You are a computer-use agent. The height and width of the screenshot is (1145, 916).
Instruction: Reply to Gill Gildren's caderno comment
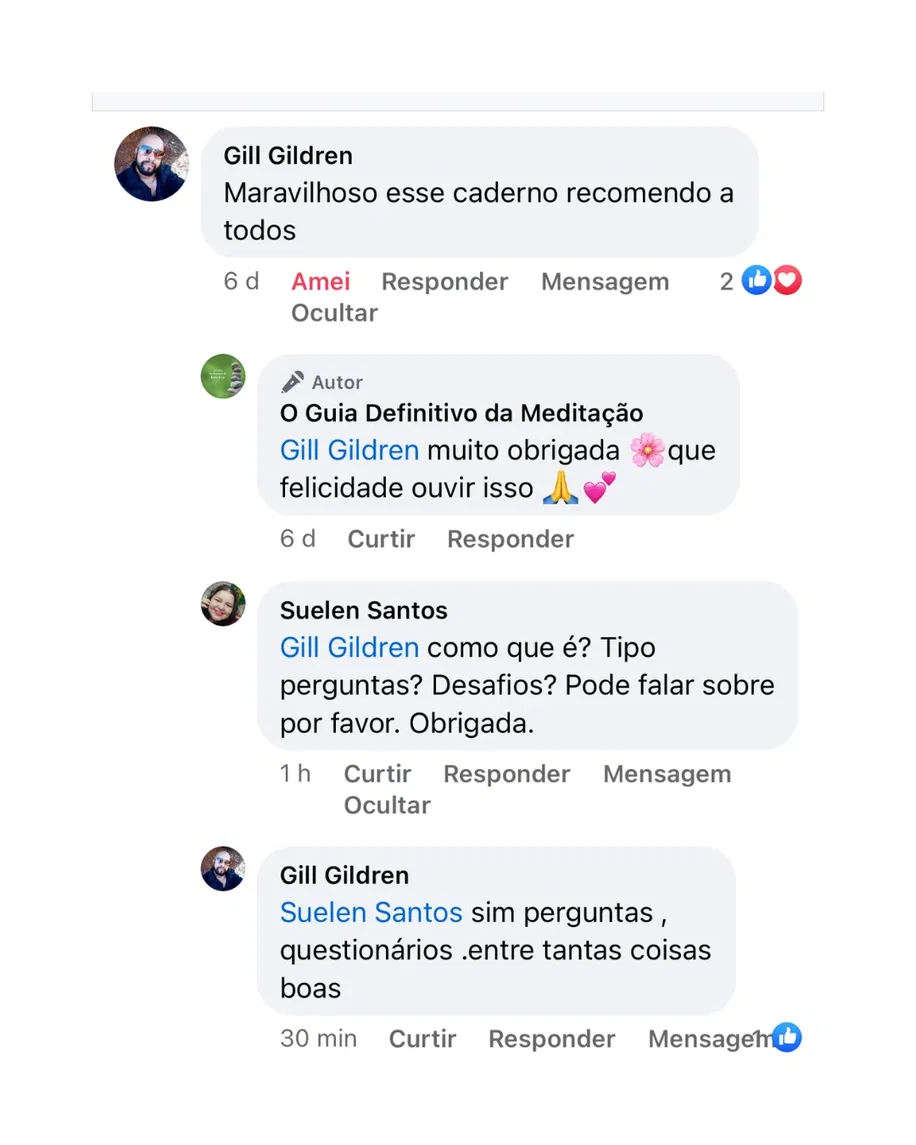point(444,281)
